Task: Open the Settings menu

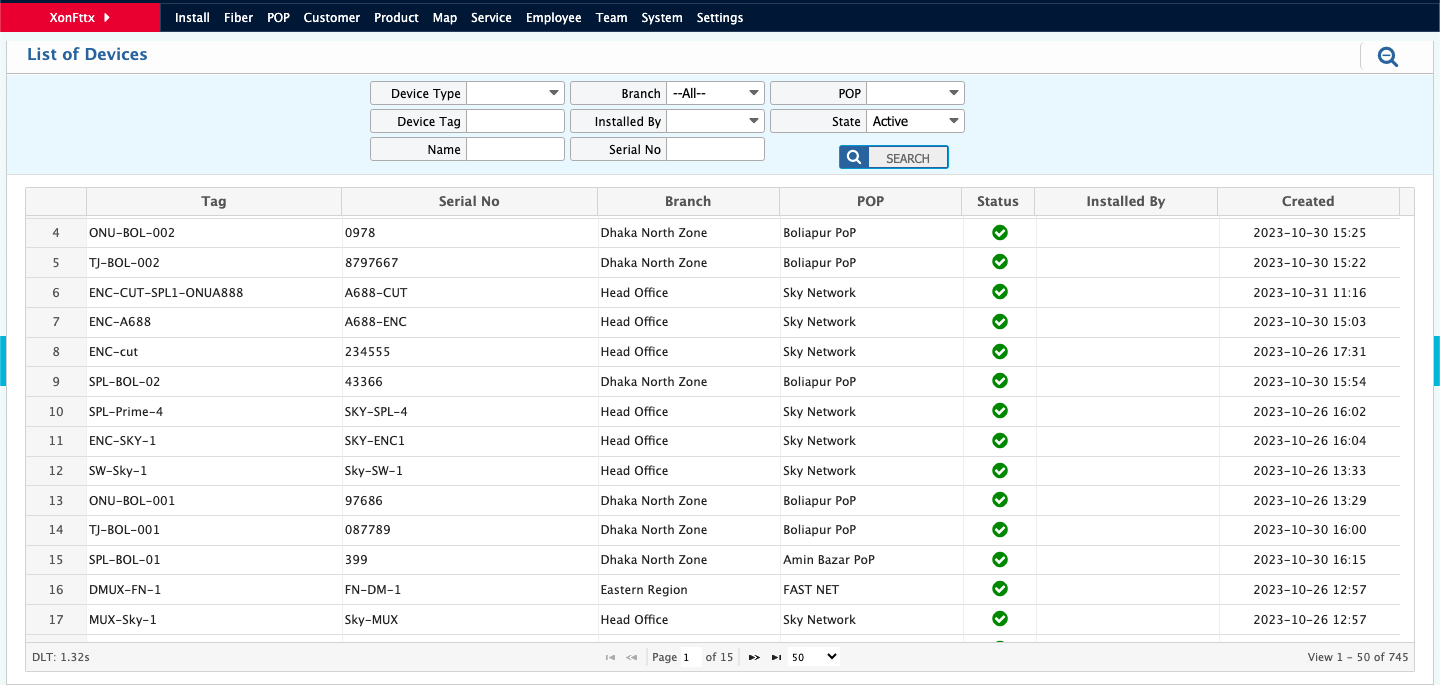Action: 719,17
